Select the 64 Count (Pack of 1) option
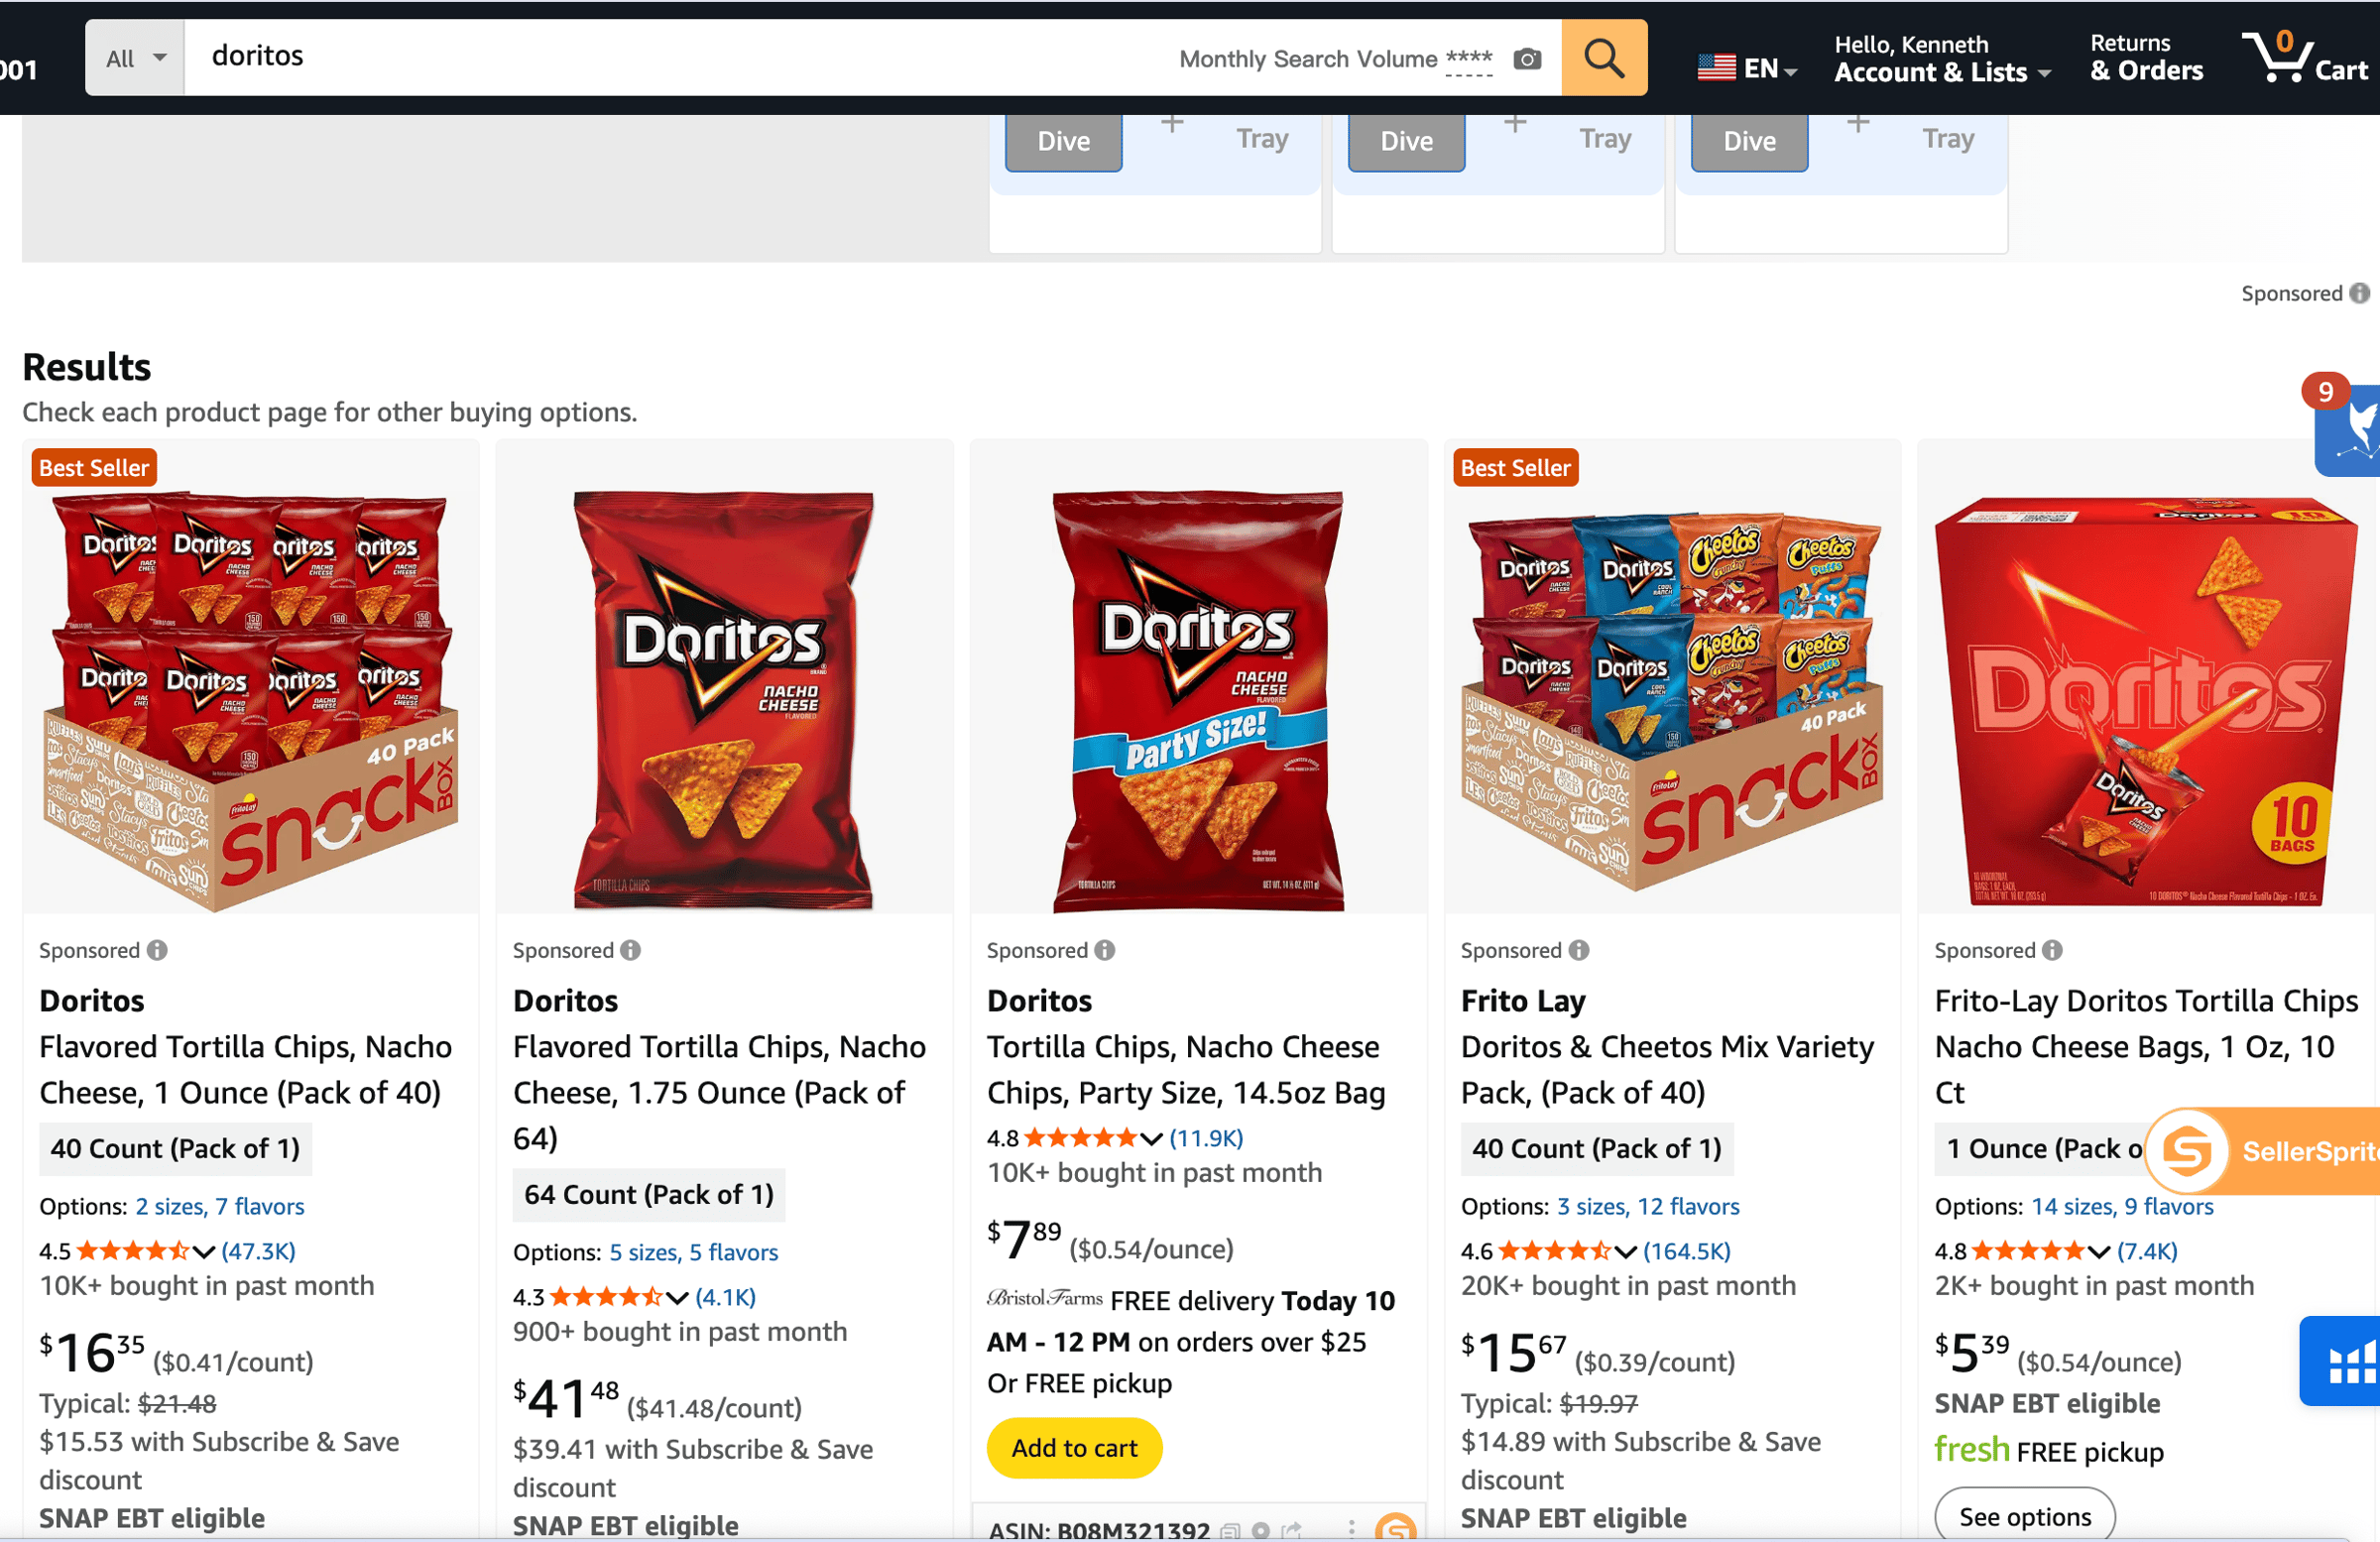Screen dimensions: 2380x1542 coord(648,1194)
